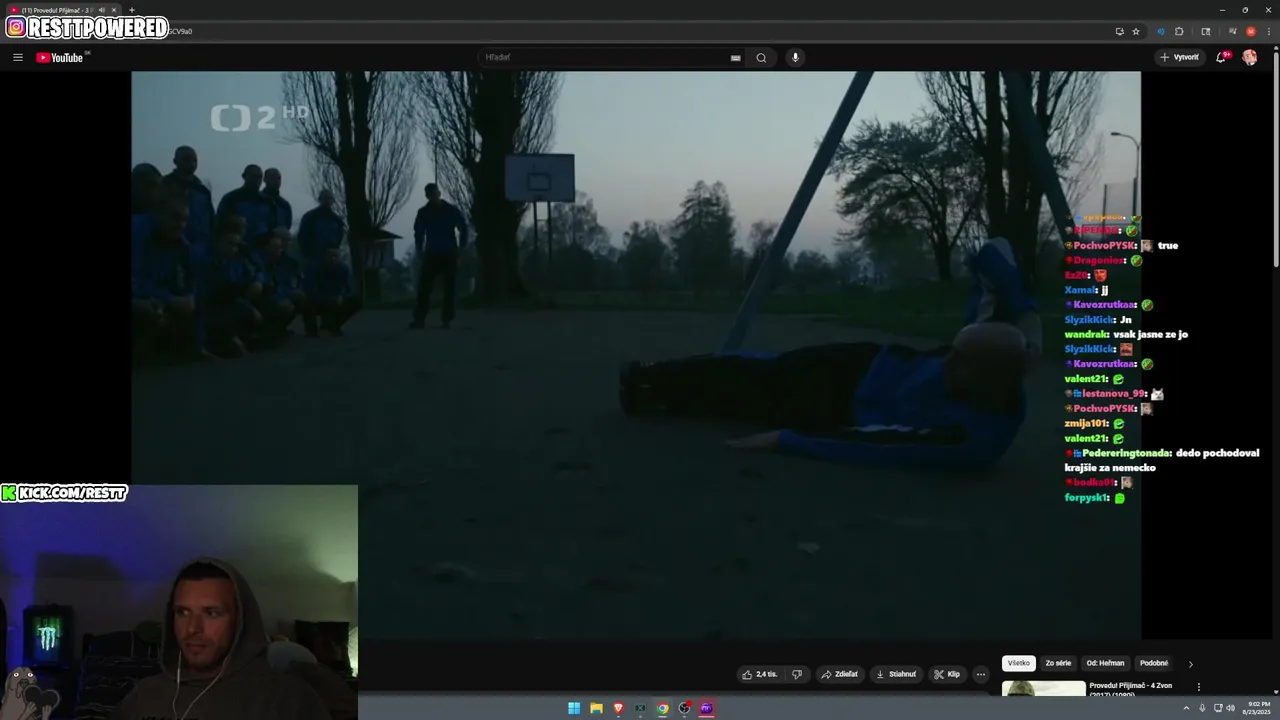Show hidden system tray icons

point(1186,708)
